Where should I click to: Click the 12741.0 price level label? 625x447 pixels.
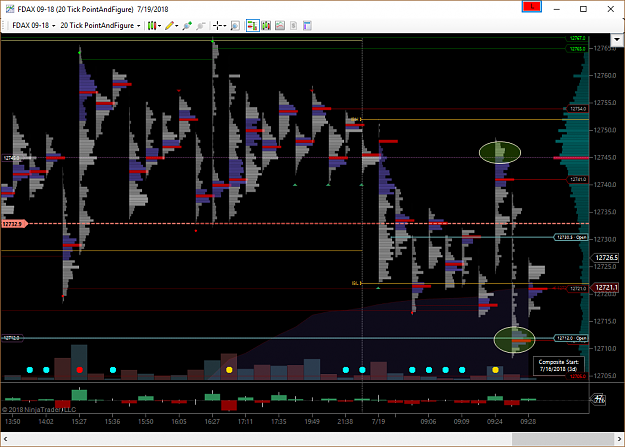click(577, 179)
